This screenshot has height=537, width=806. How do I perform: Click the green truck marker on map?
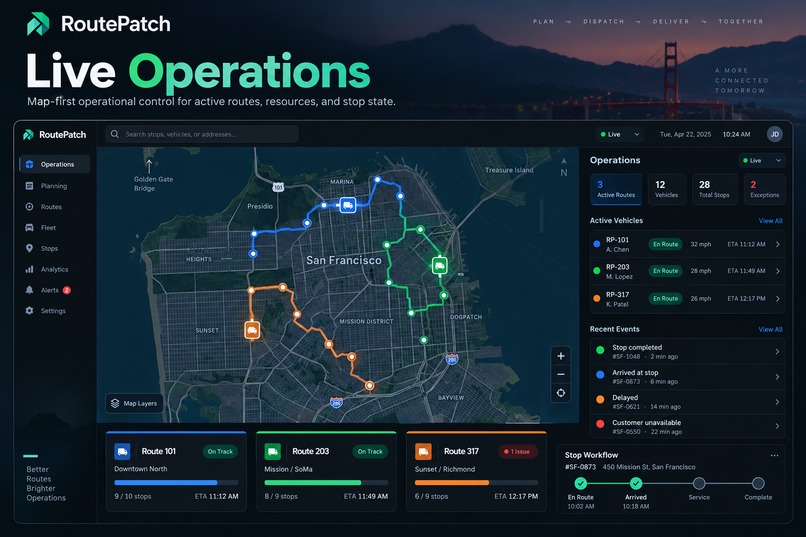tap(439, 266)
